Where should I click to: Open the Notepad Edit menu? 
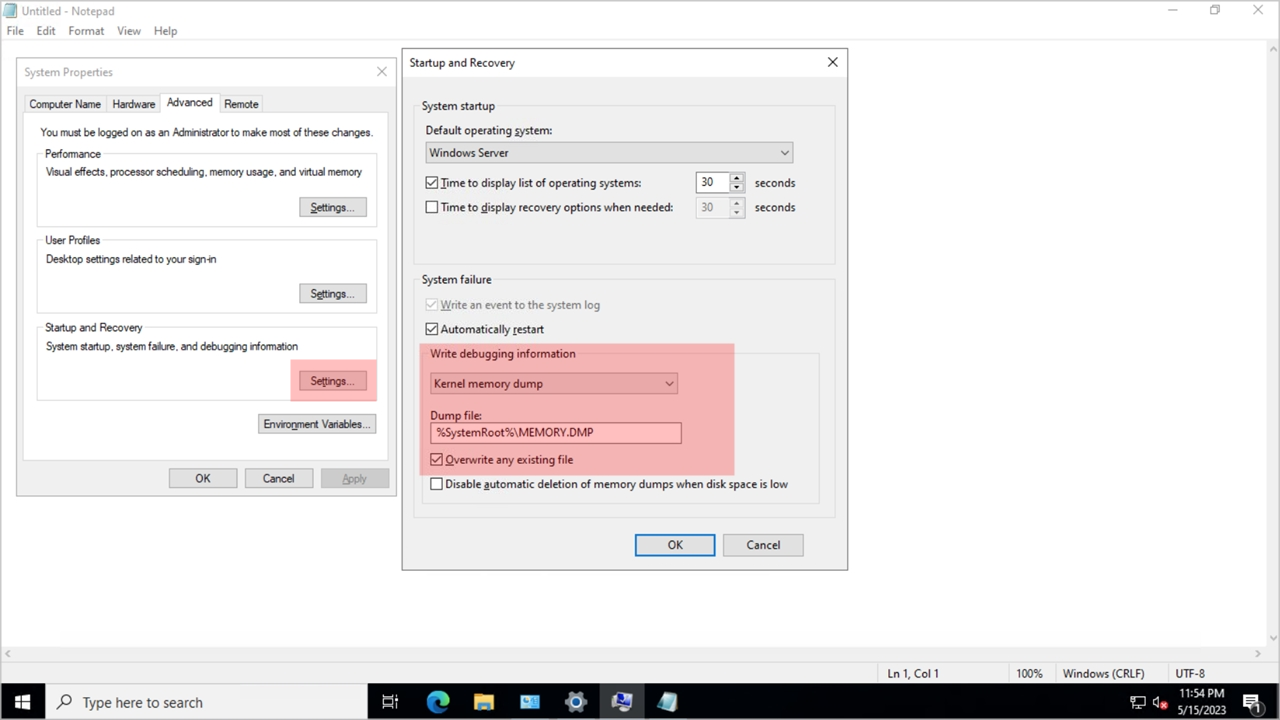tap(46, 31)
